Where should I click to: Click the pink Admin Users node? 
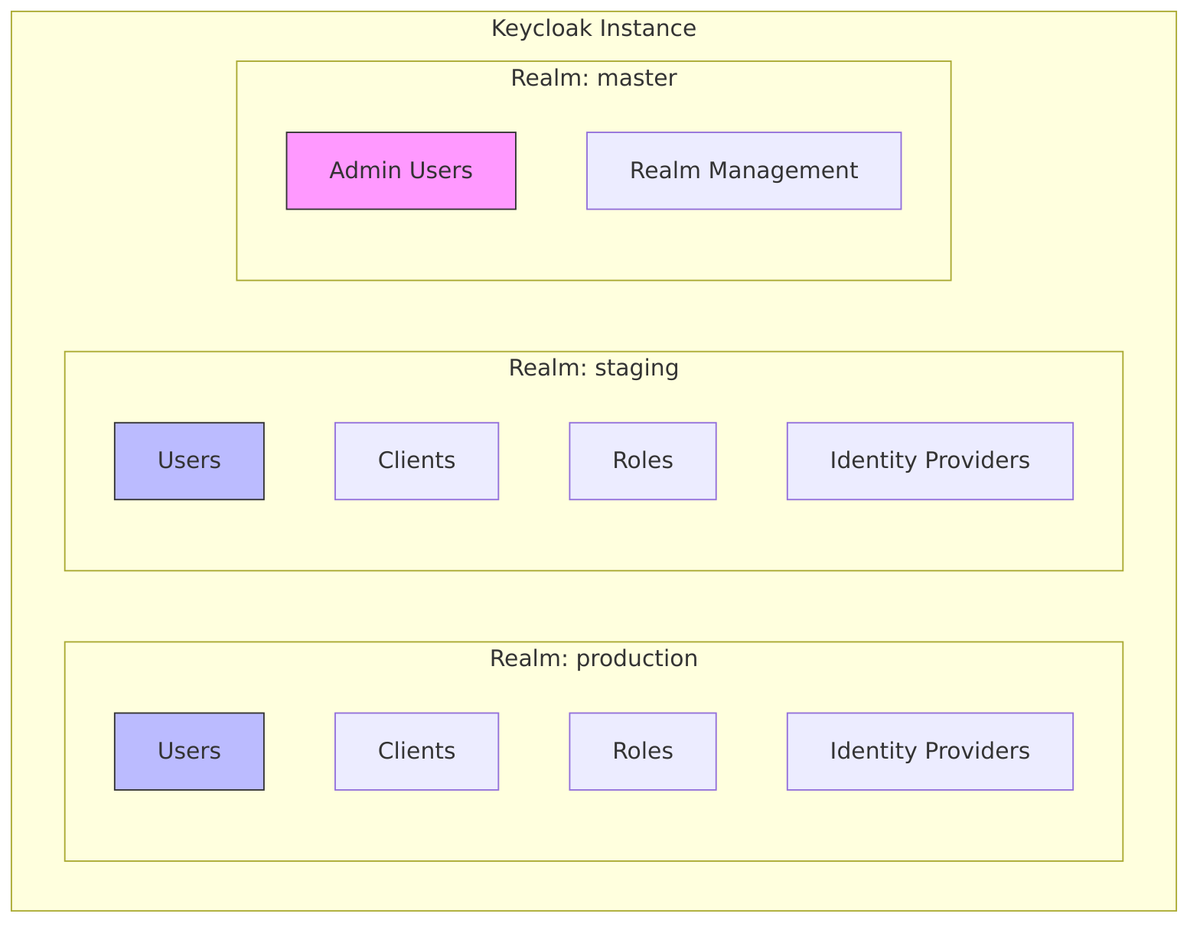pos(400,171)
